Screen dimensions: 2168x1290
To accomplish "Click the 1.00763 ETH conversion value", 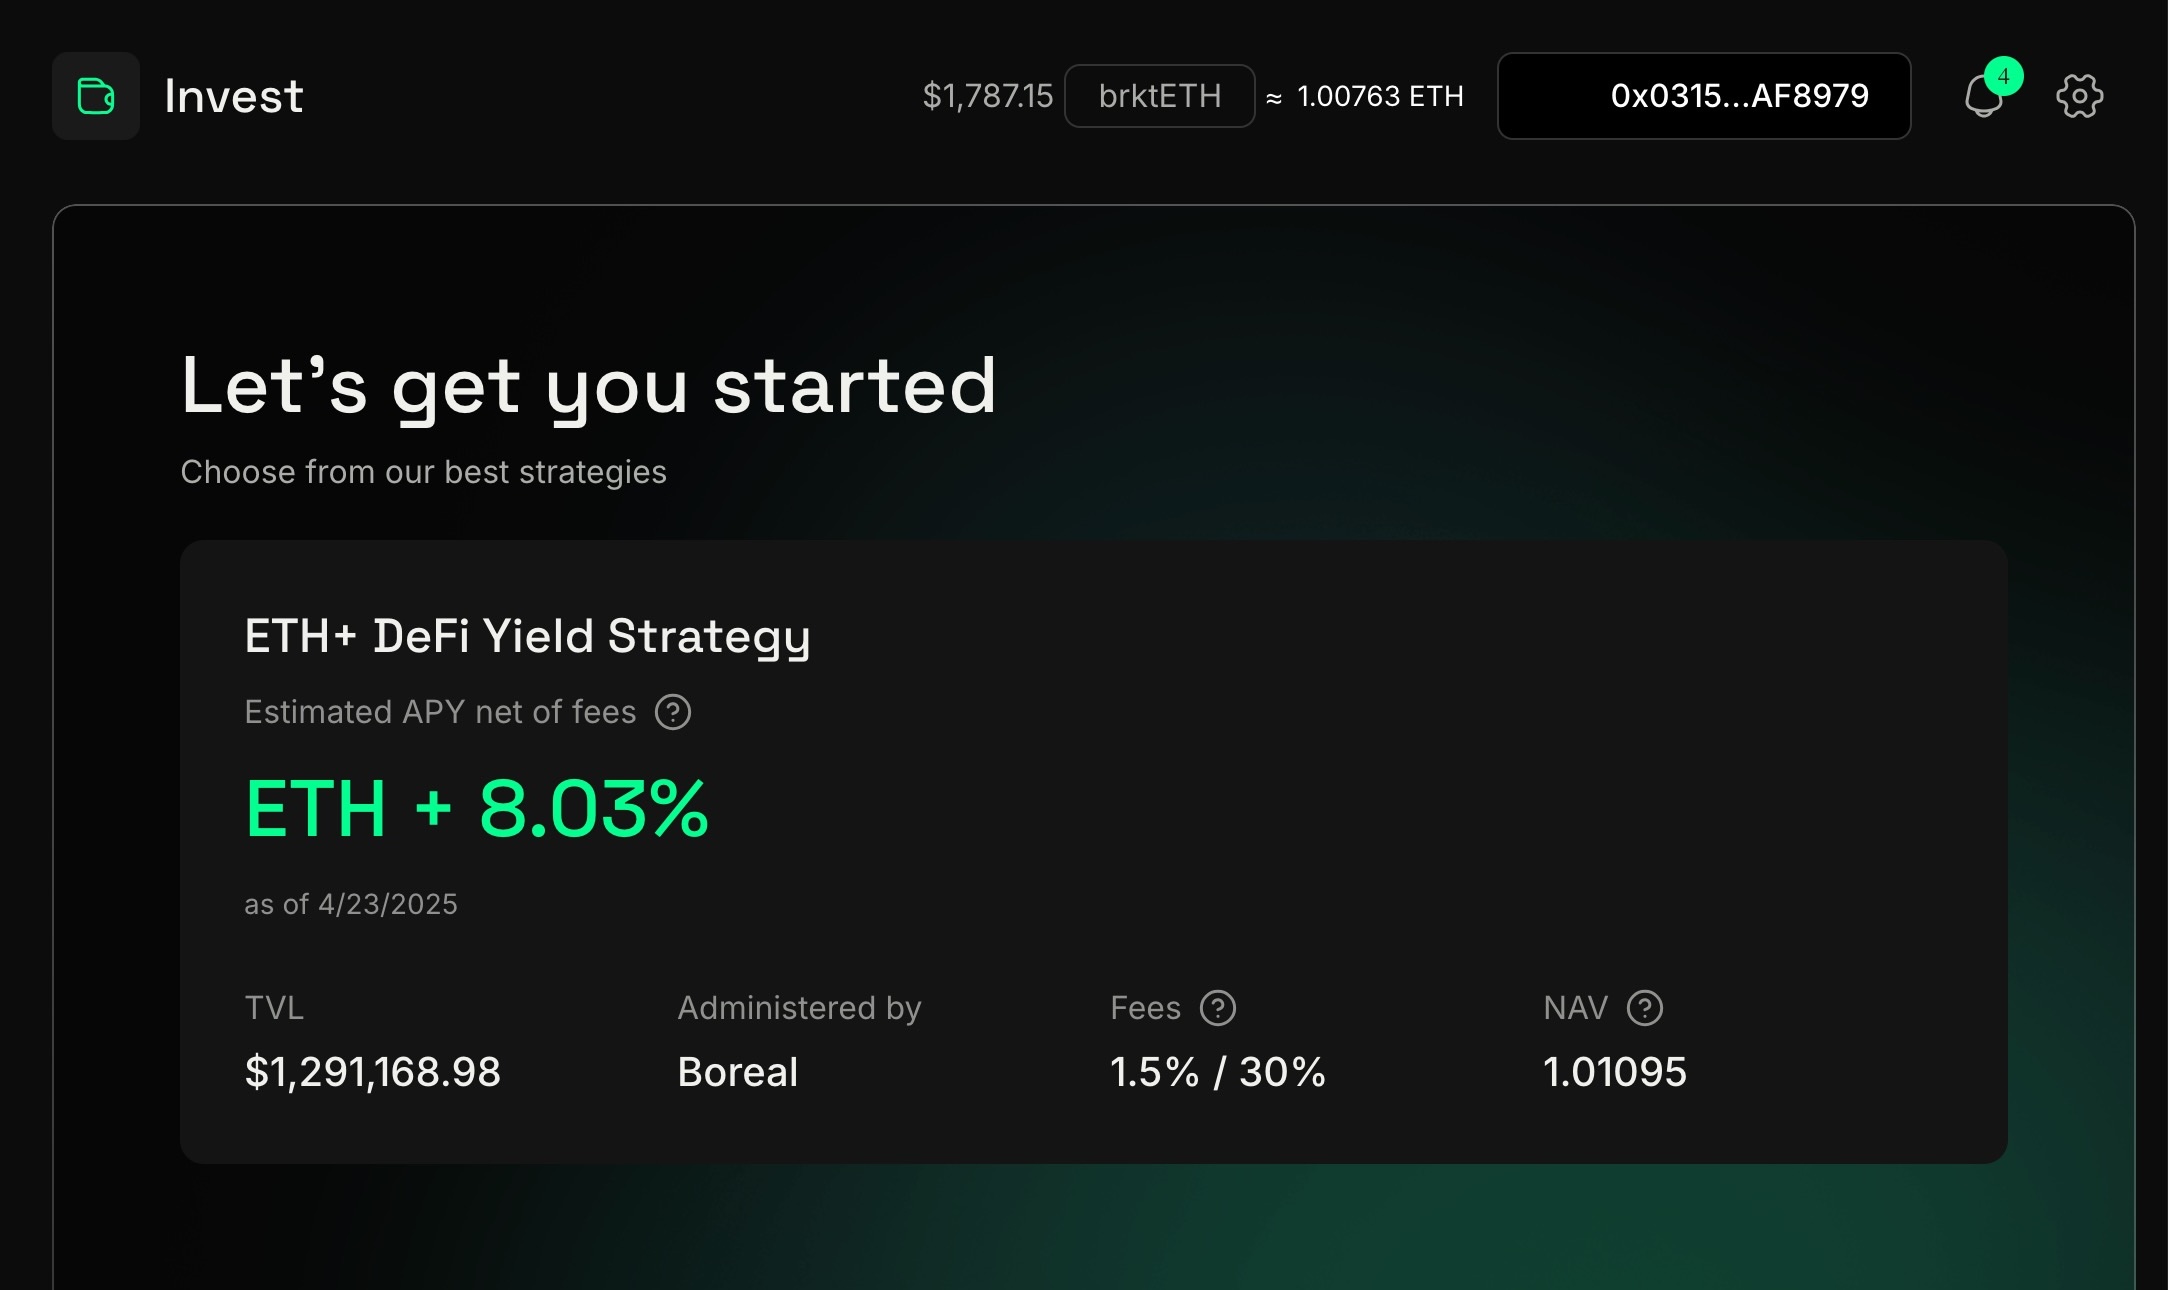I will click(x=1379, y=96).
